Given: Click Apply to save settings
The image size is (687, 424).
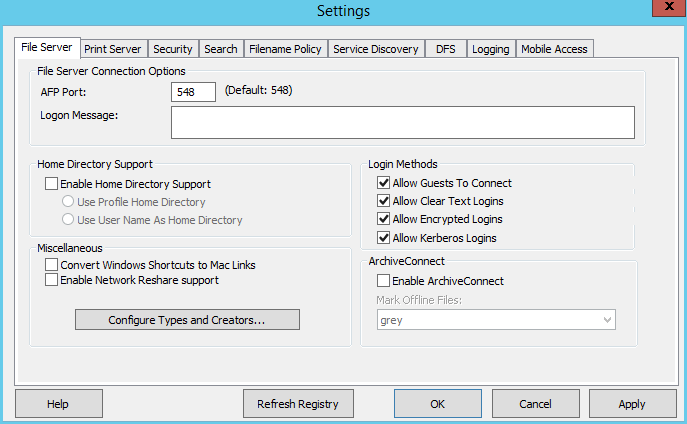Looking at the screenshot, I should coord(632,404).
